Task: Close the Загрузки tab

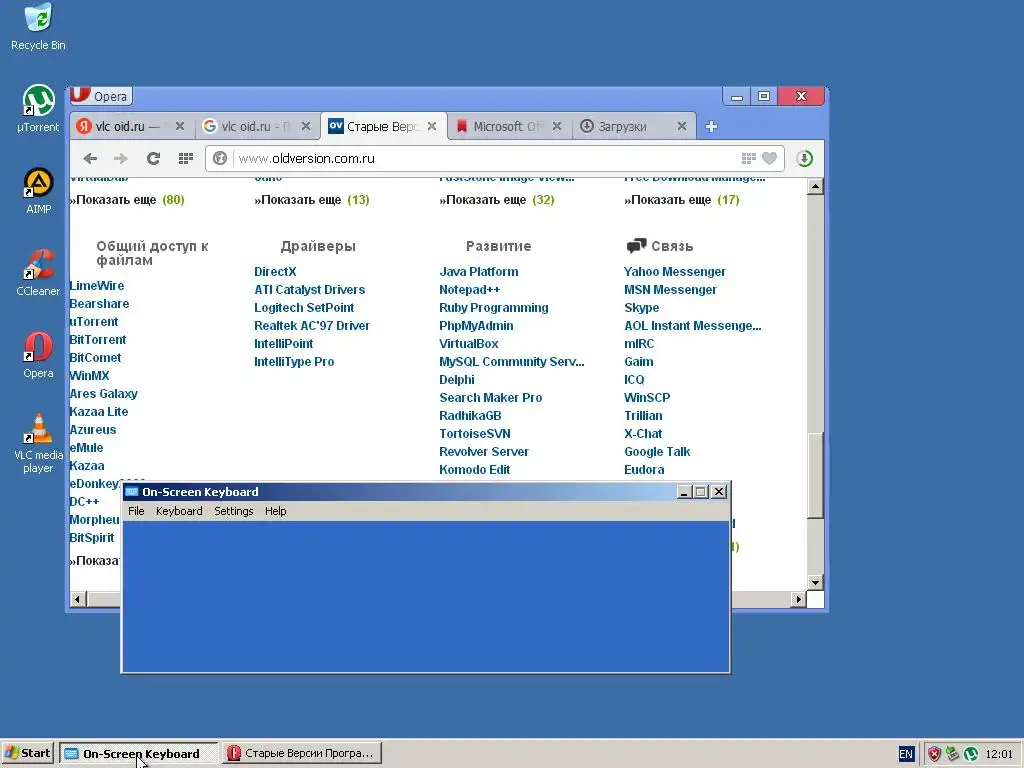Action: [682, 126]
